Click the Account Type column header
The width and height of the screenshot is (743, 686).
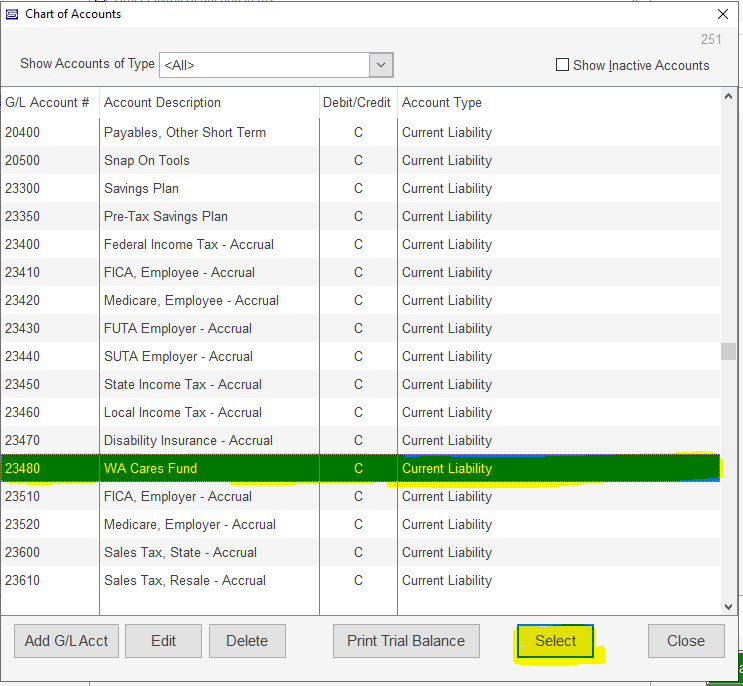point(441,102)
